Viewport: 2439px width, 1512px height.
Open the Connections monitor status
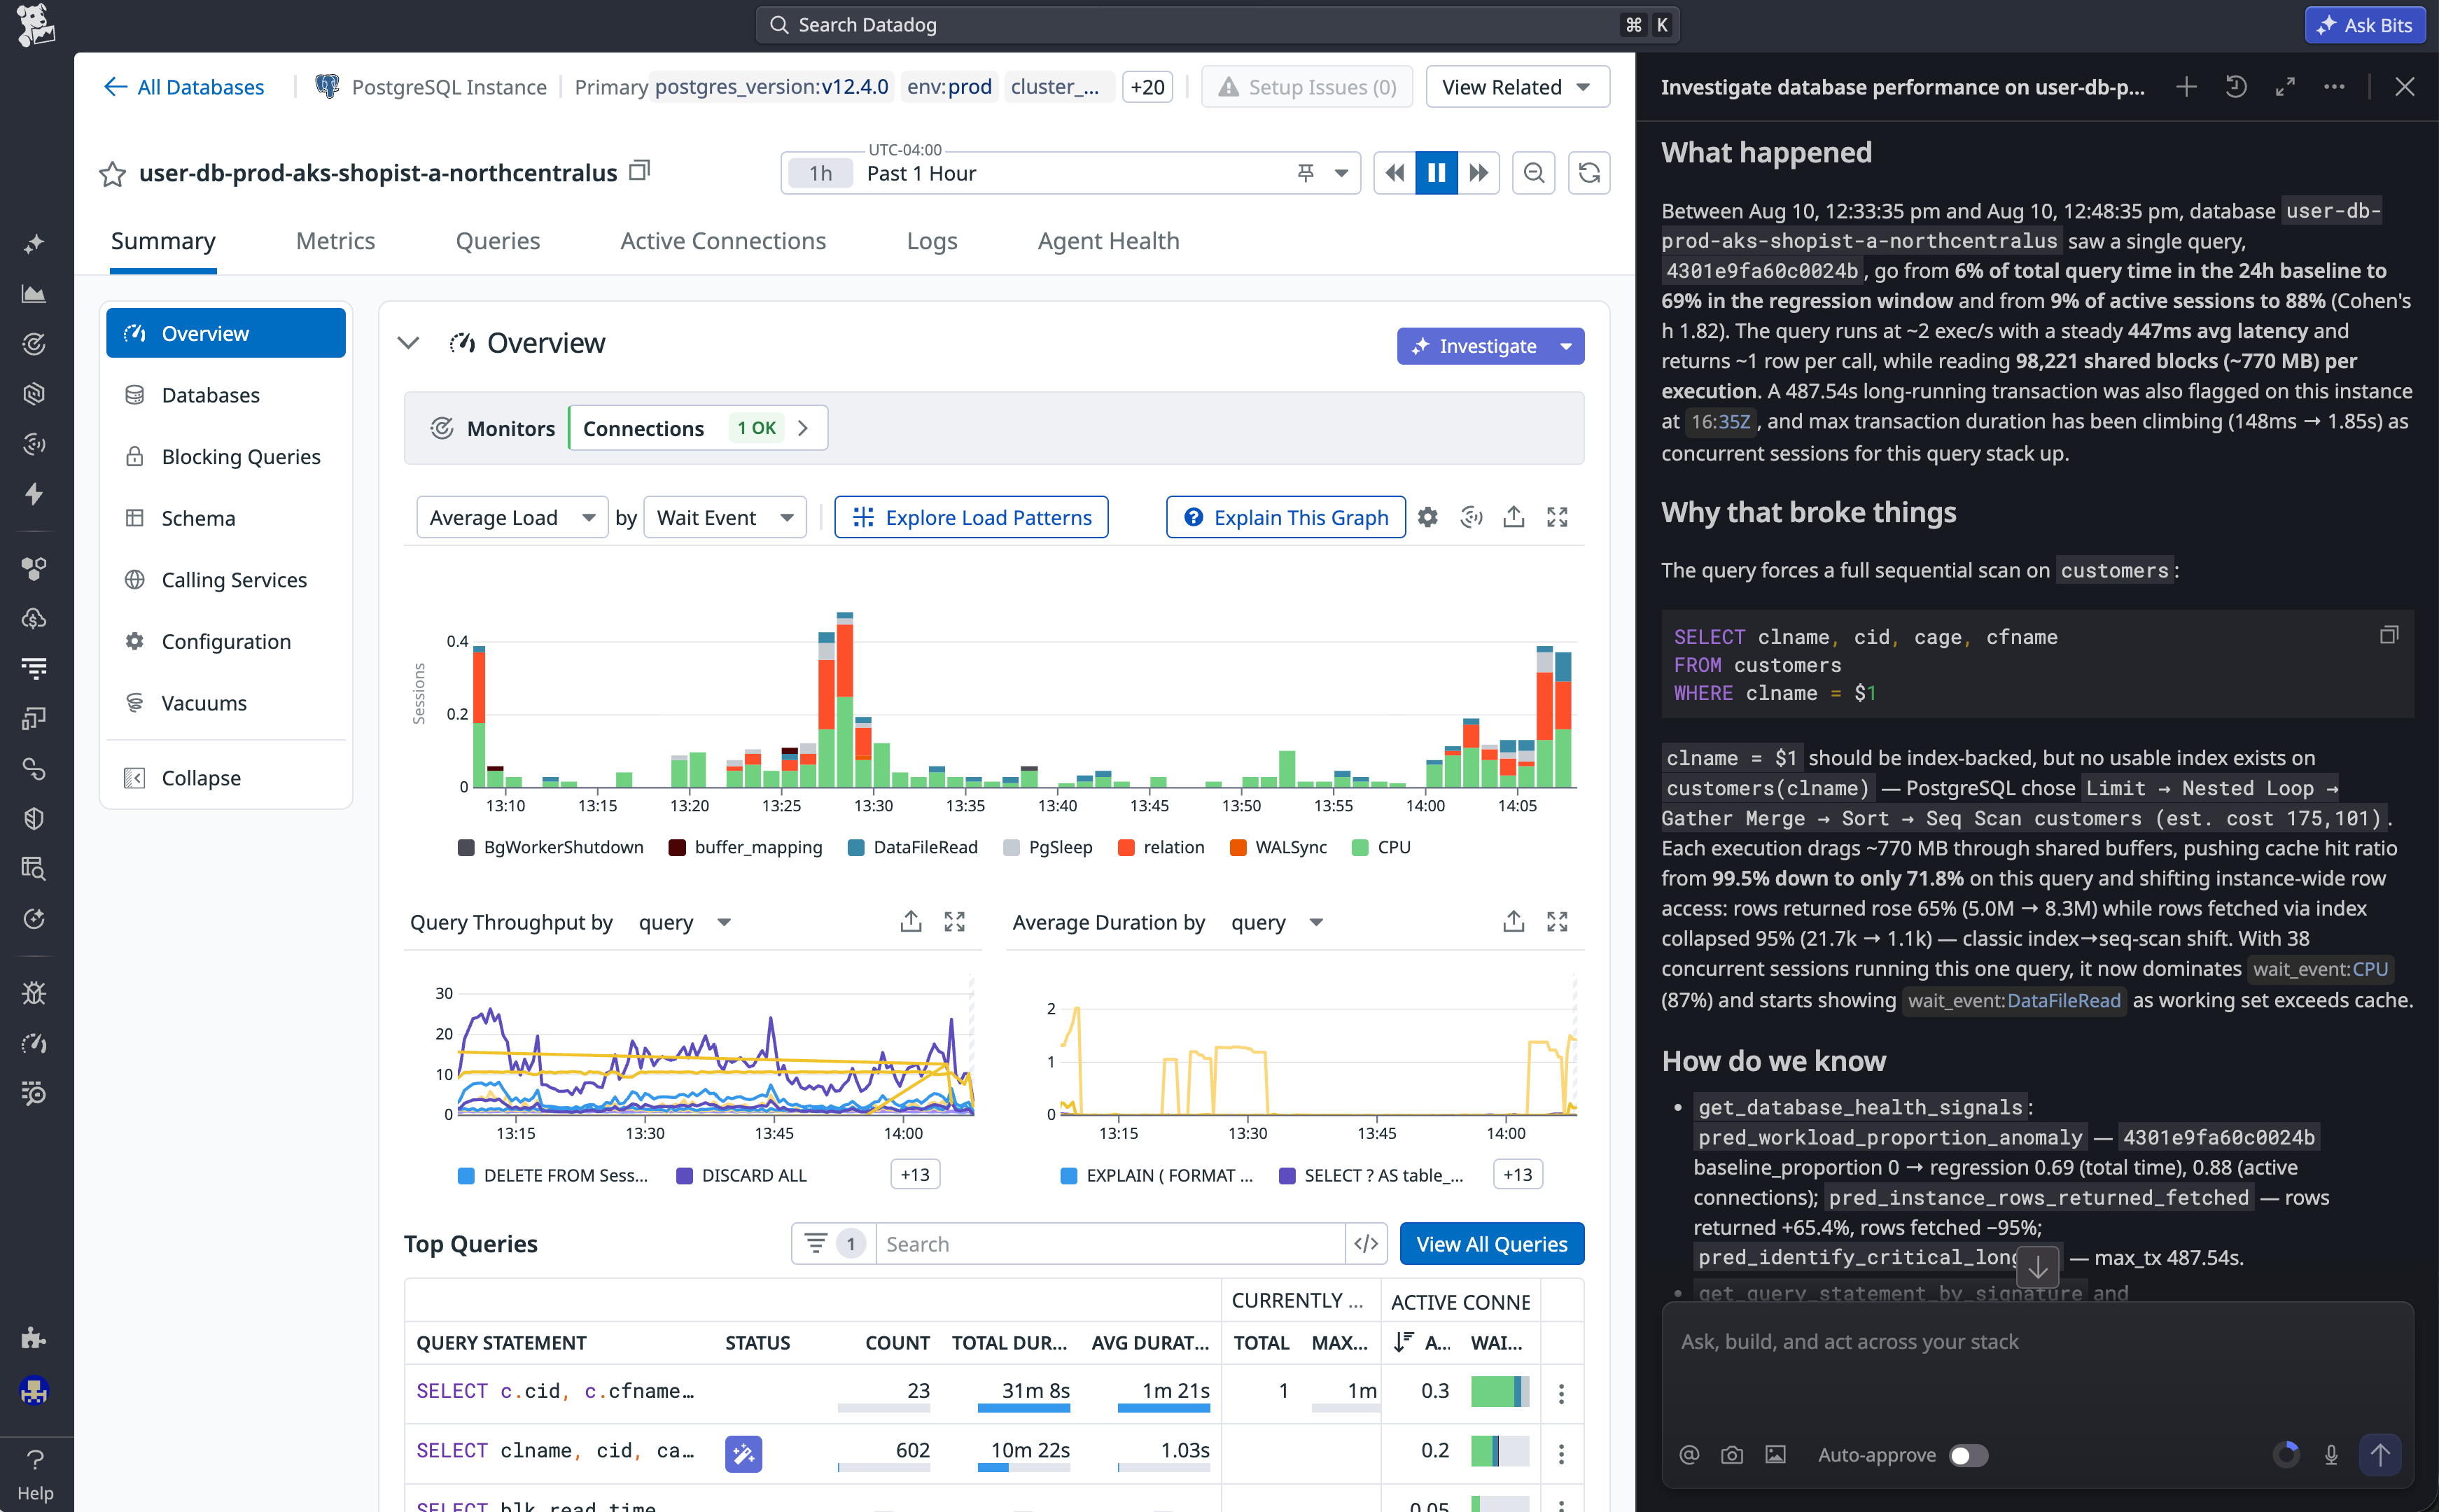[x=698, y=428]
